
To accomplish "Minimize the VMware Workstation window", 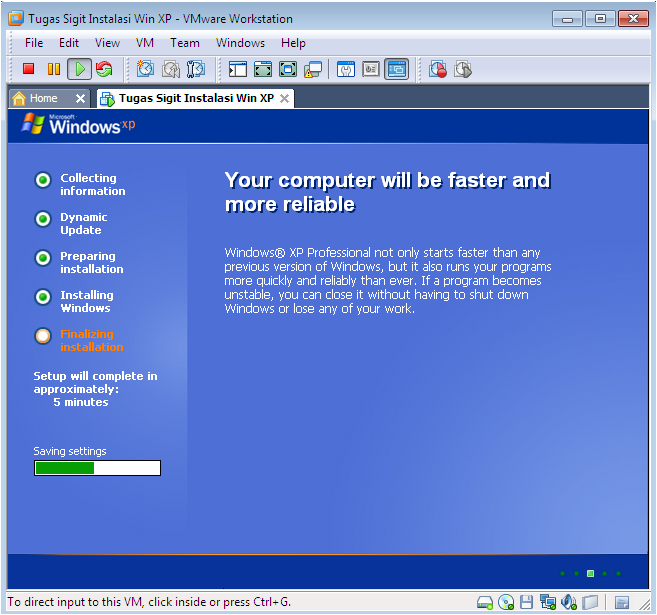I will point(567,19).
